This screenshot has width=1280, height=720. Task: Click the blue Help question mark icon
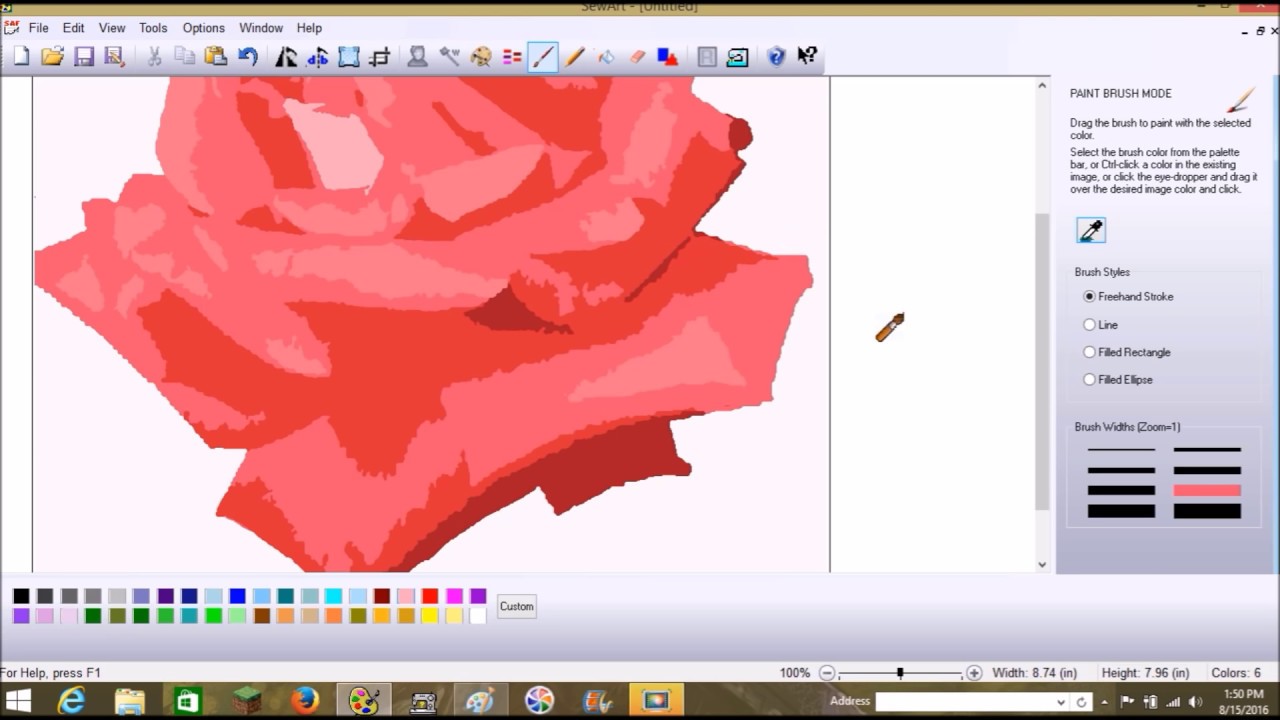click(x=776, y=57)
